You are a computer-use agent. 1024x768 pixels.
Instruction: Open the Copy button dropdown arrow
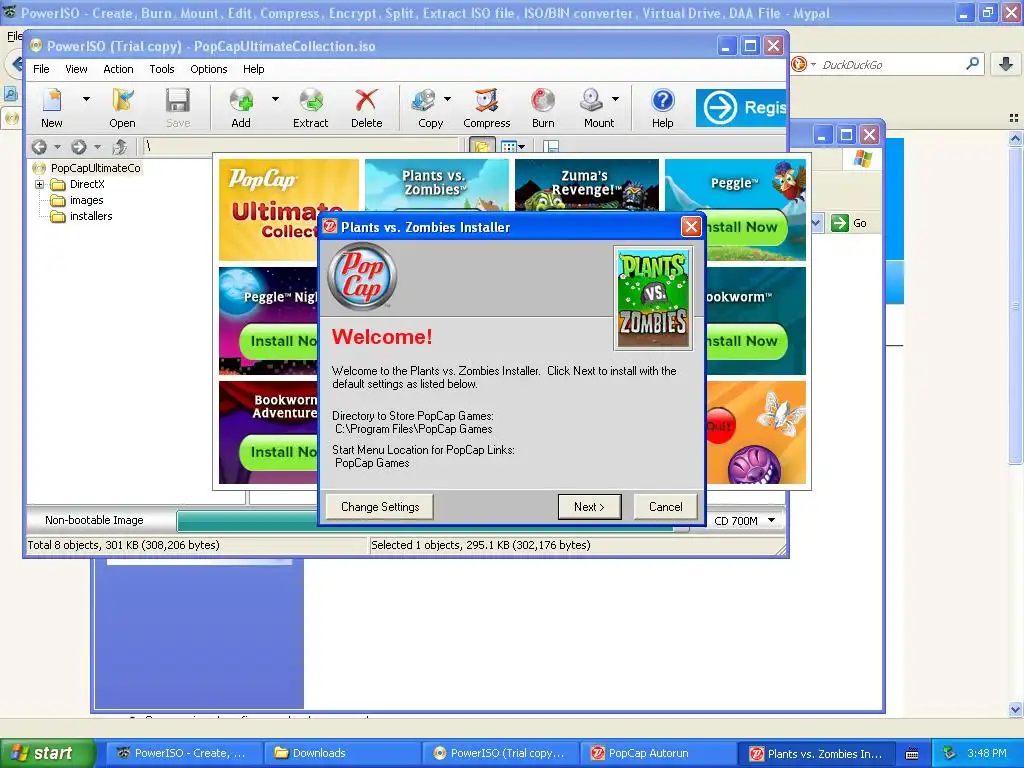point(447,99)
